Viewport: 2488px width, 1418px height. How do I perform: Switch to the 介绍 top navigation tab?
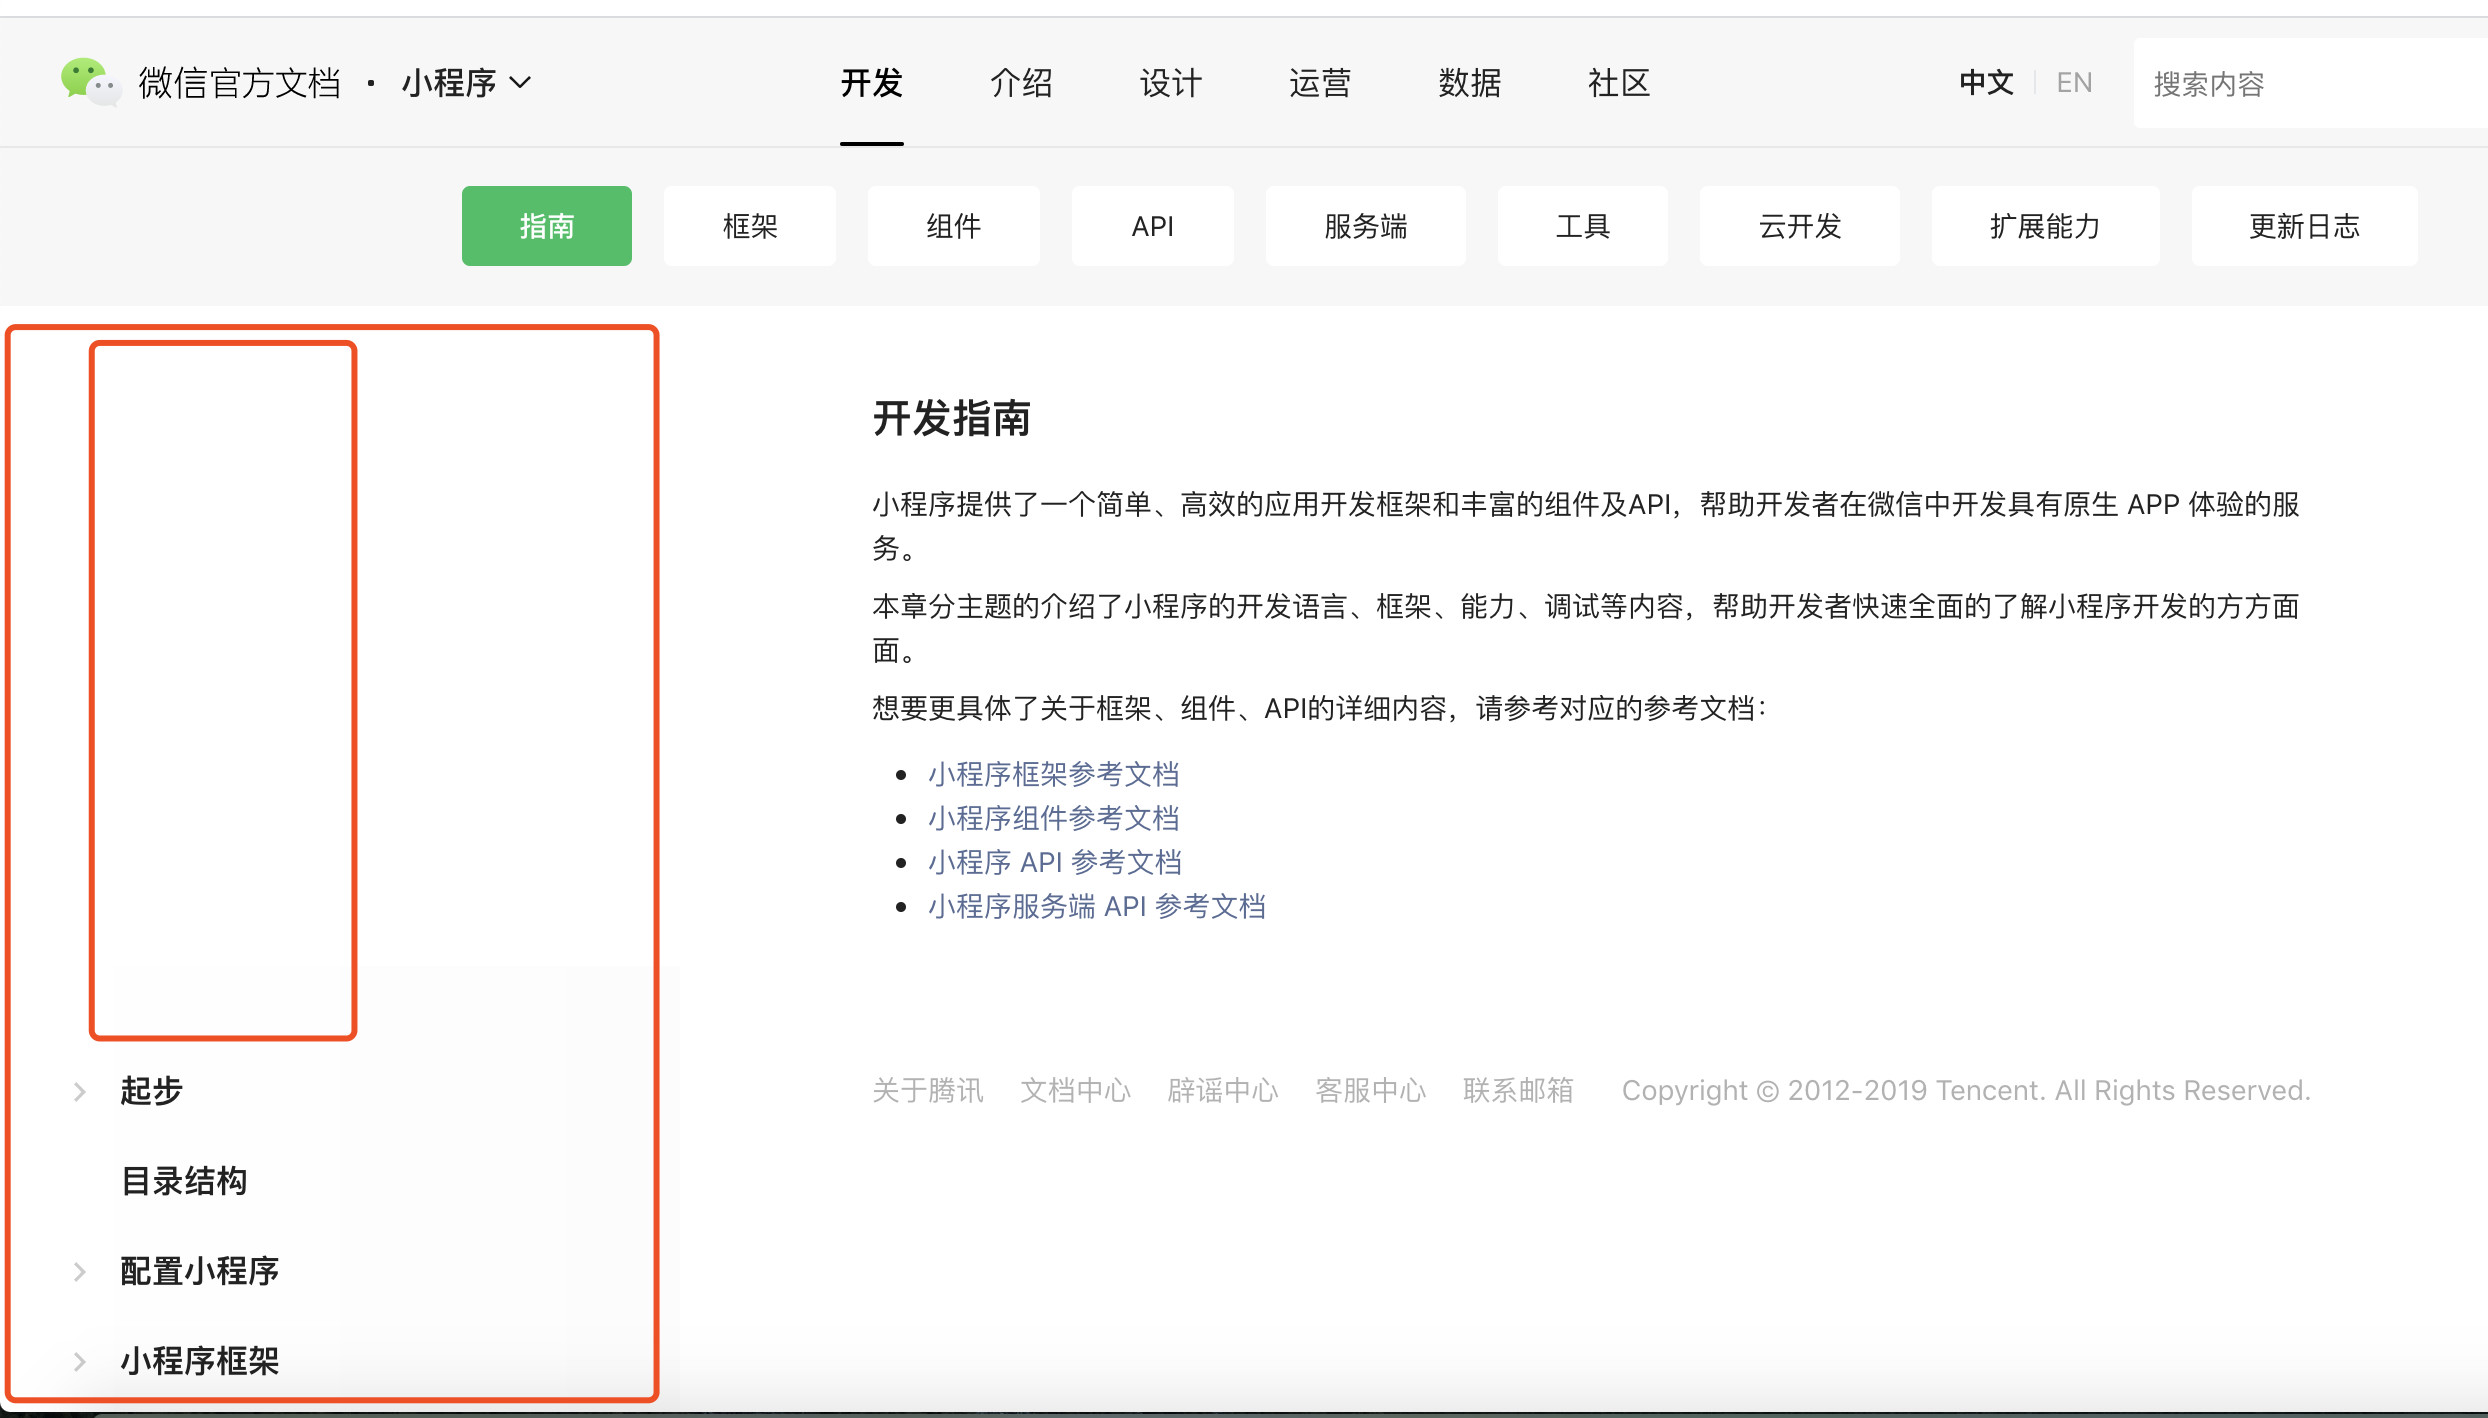click(1021, 83)
